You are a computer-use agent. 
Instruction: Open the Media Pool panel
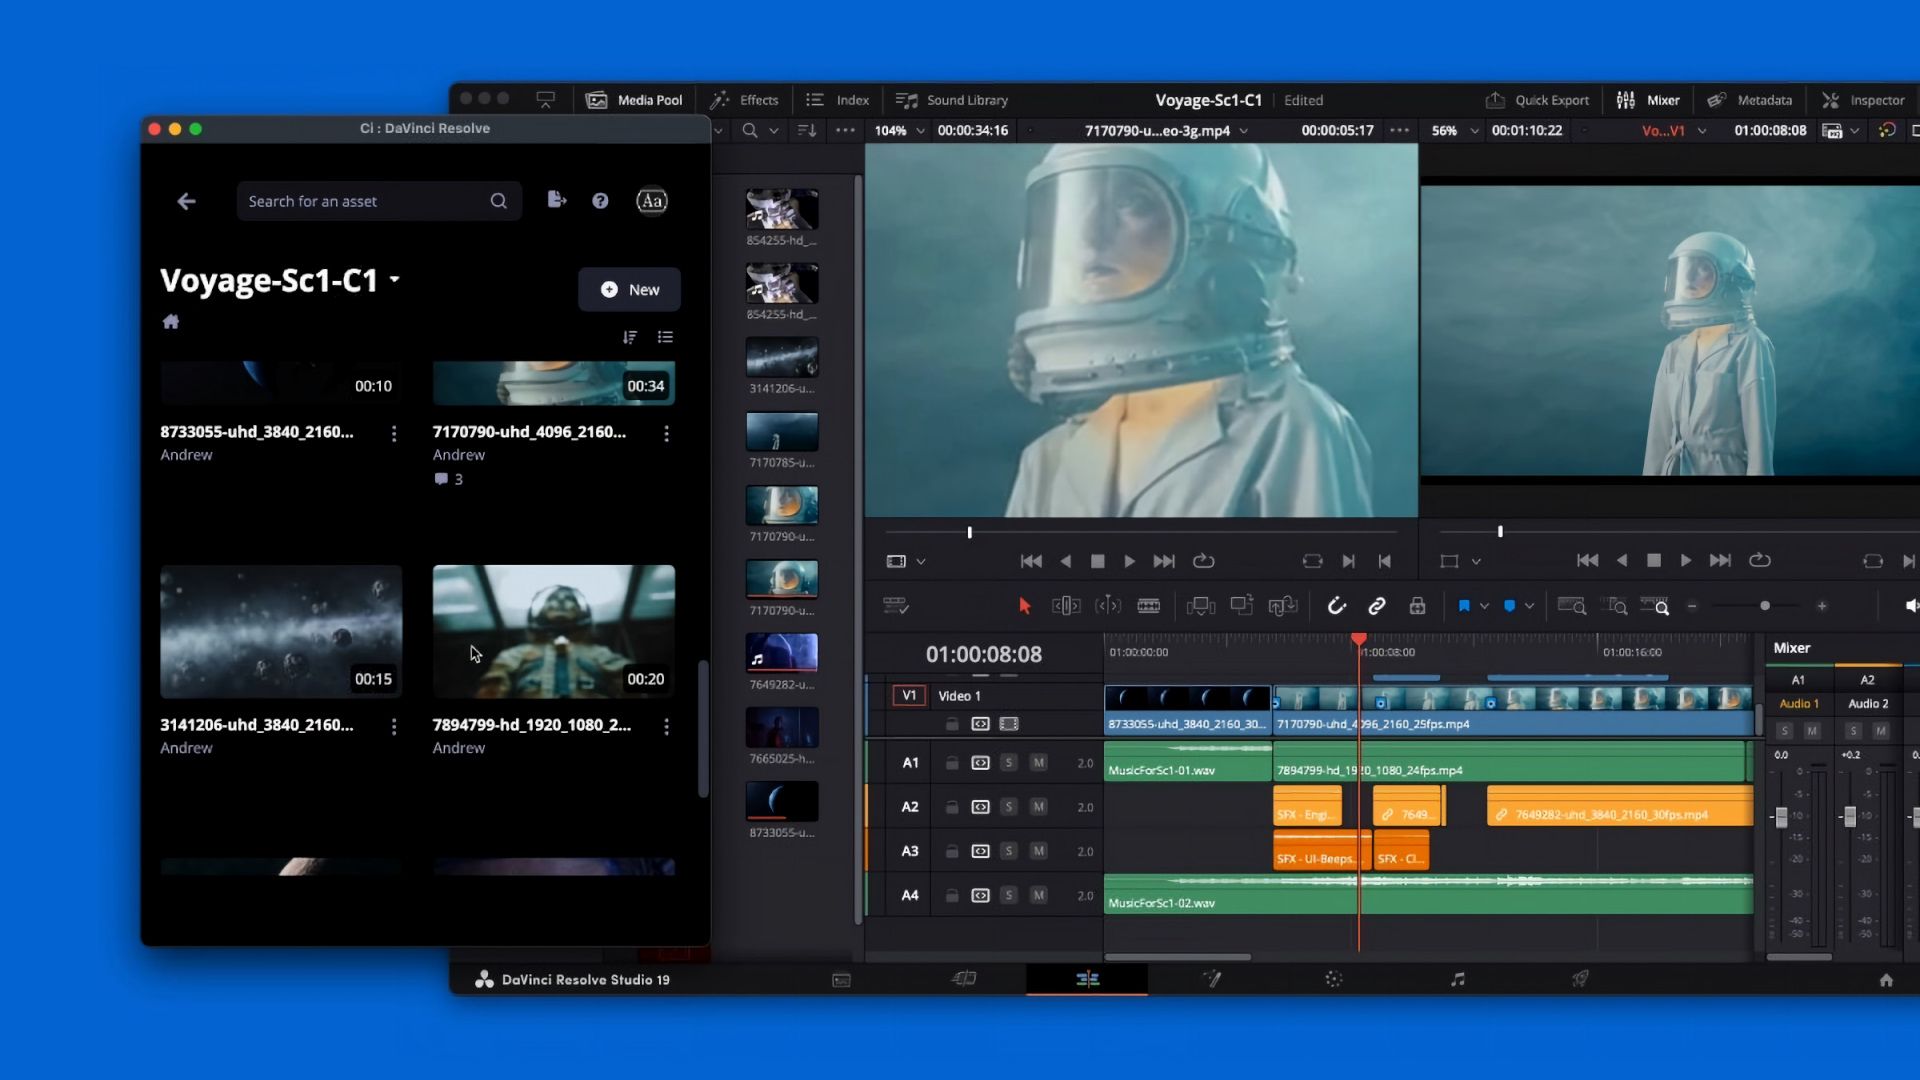pos(633,100)
